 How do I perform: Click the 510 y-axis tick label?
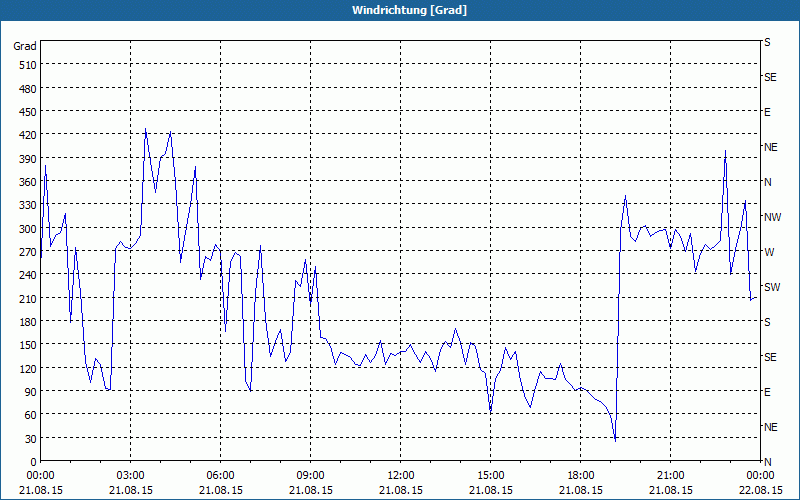coord(27,65)
